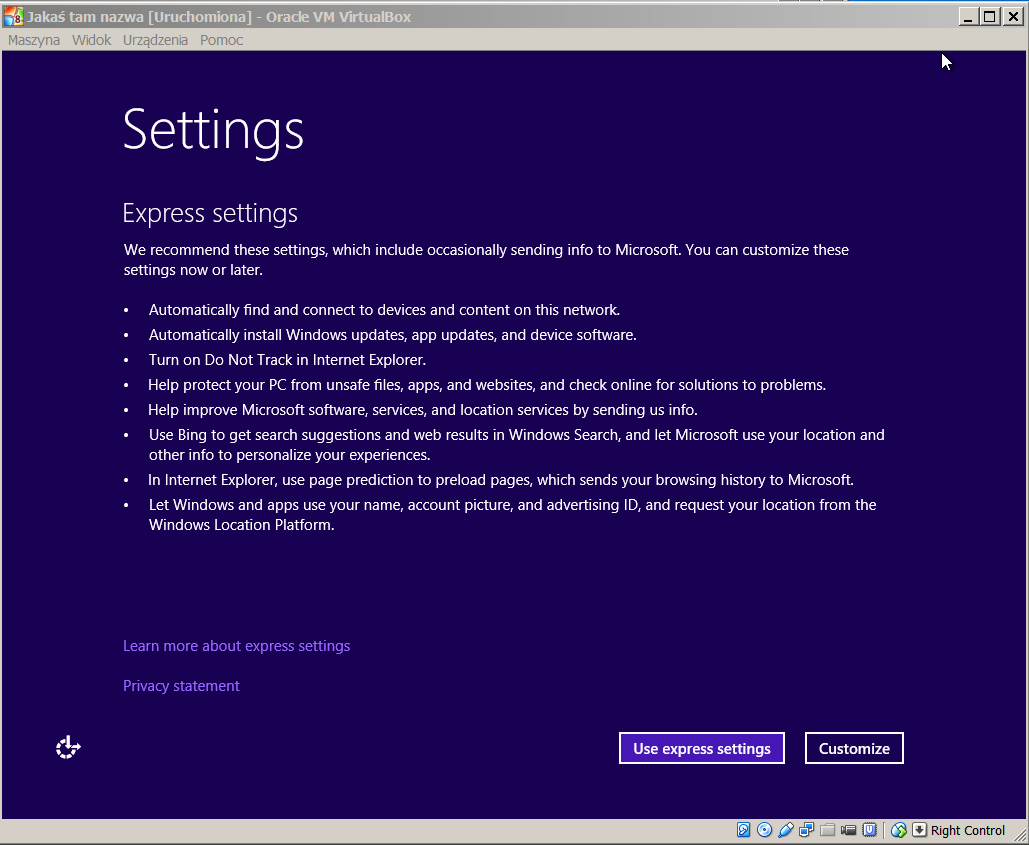Click the shared folders status icon

tap(828, 830)
